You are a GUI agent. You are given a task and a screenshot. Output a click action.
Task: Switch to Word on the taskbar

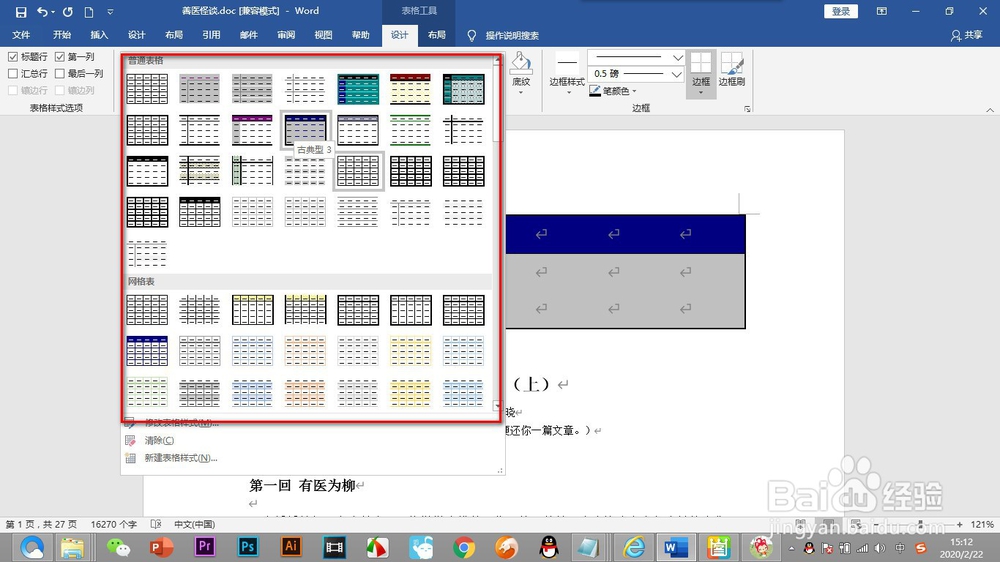(x=675, y=547)
